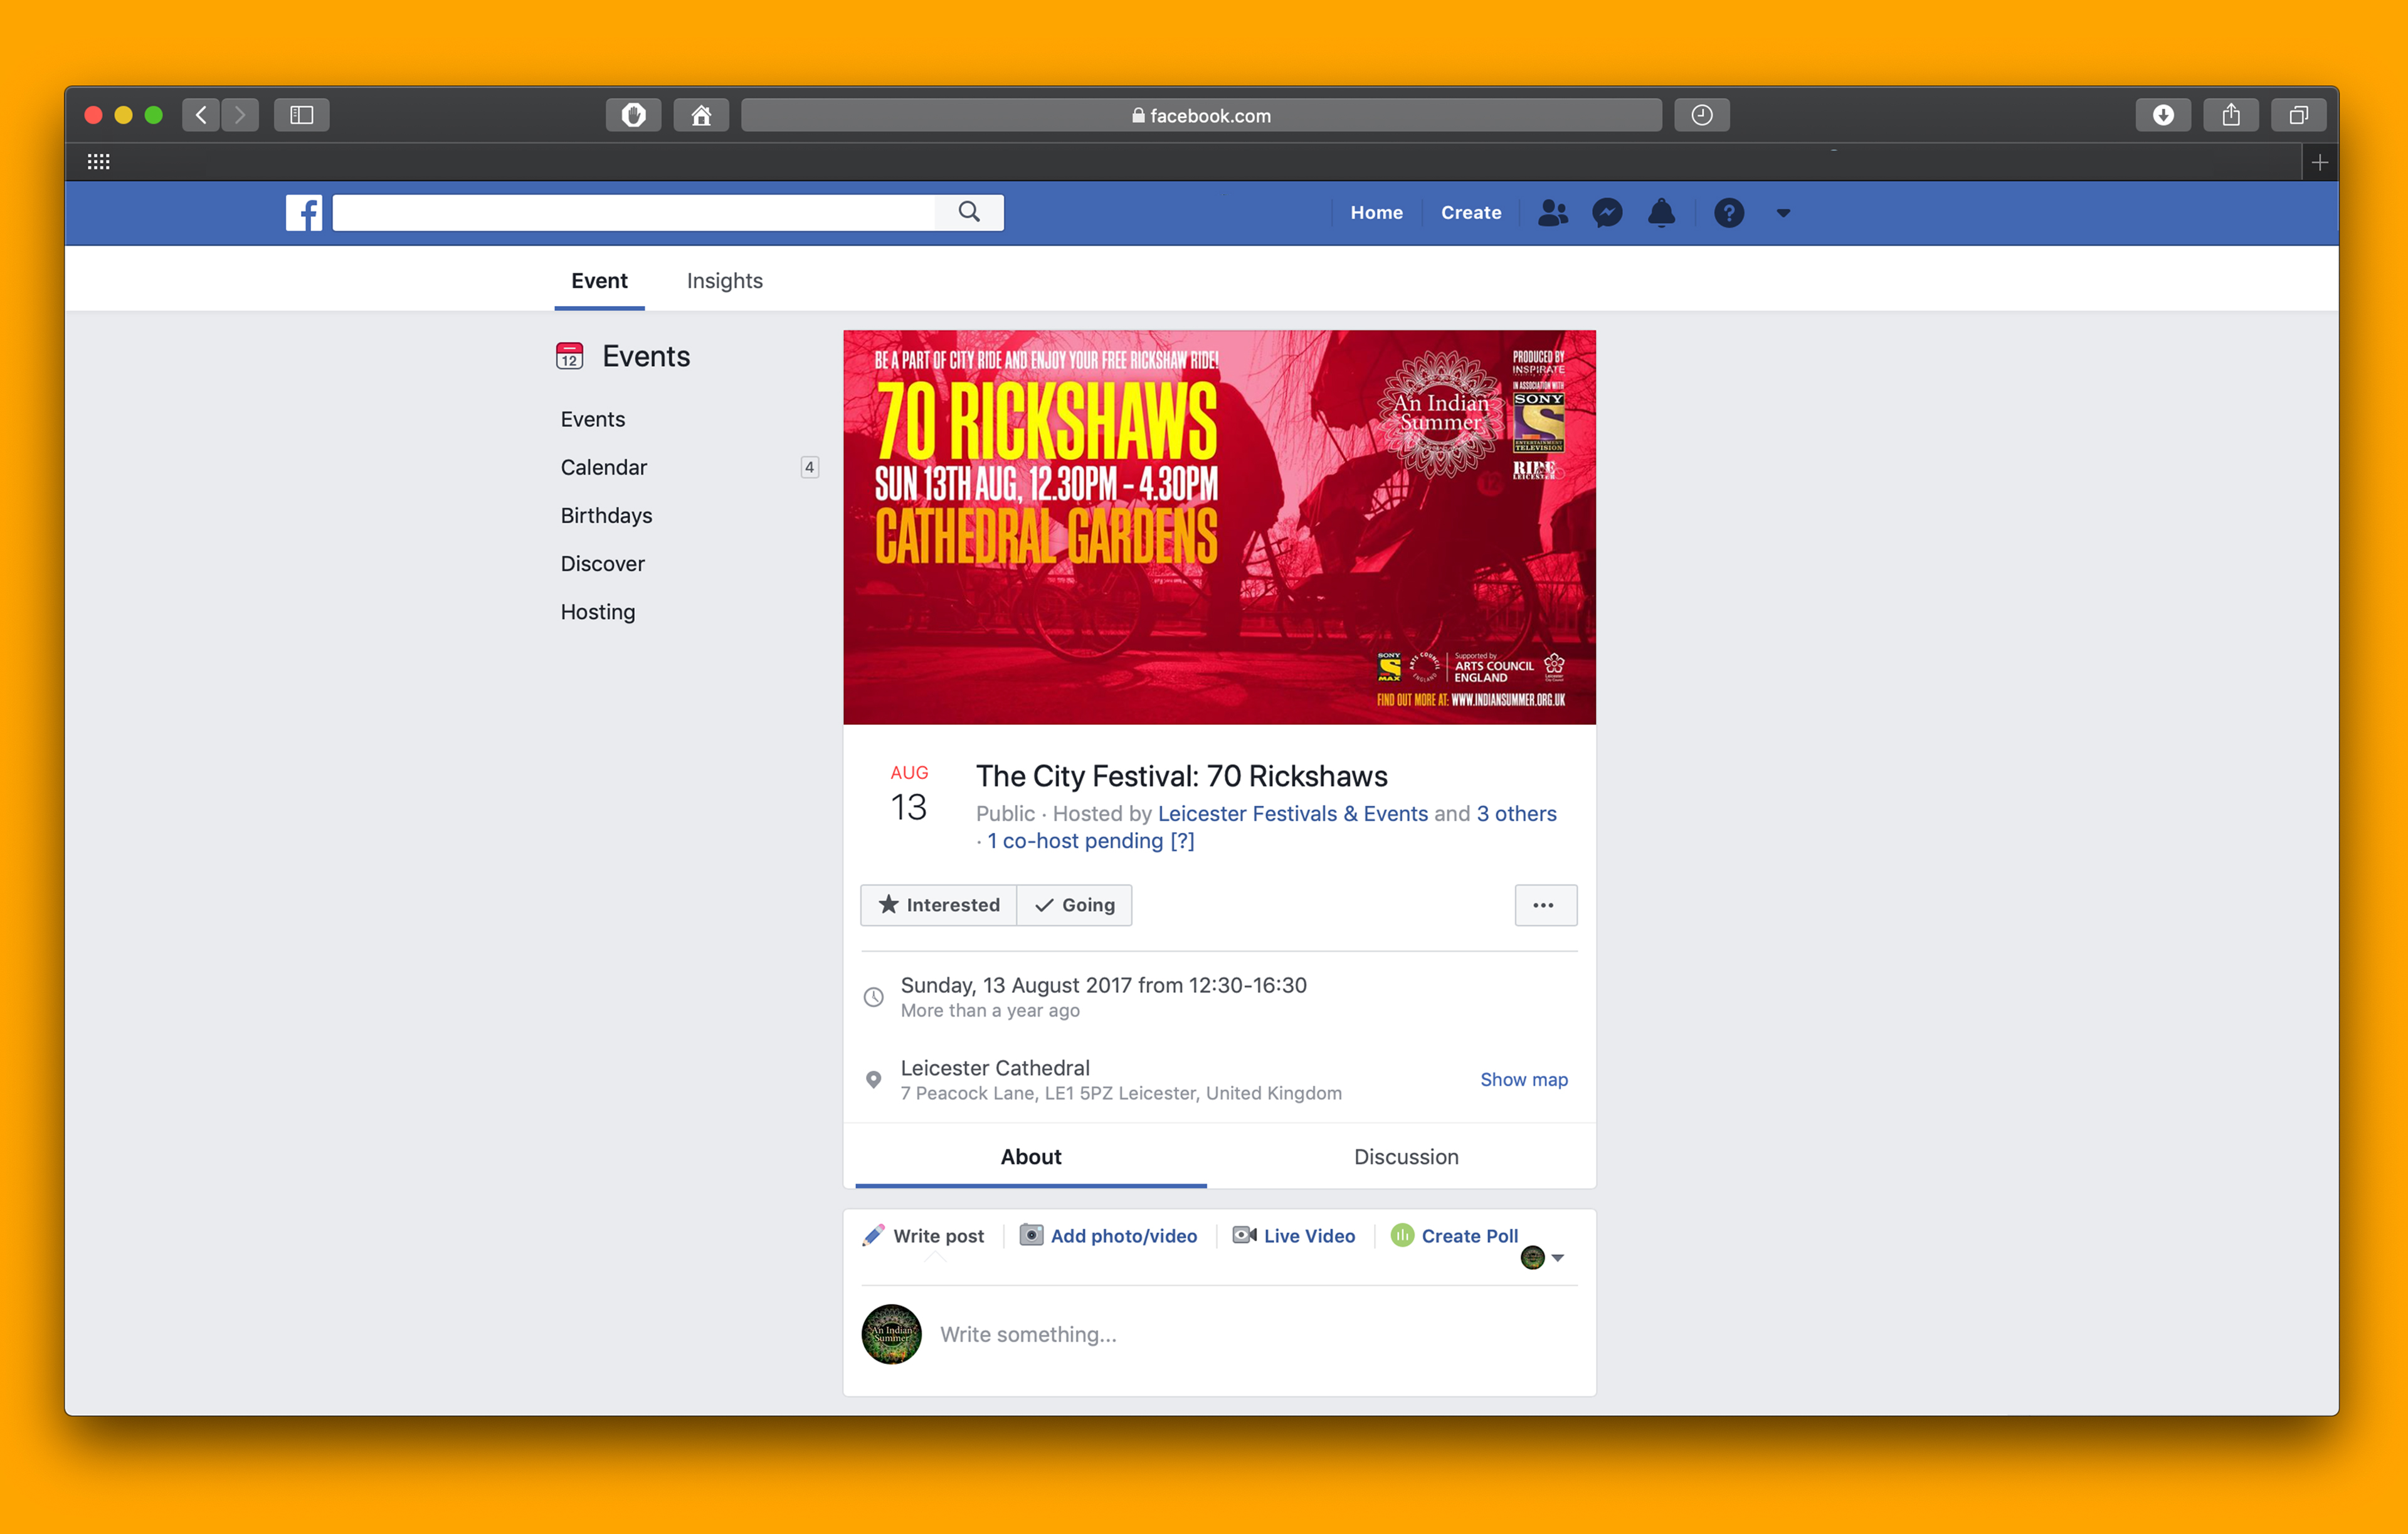Click the facebook.com address bar
Image resolution: width=2408 pixels, height=1534 pixels.
pos(1201,115)
